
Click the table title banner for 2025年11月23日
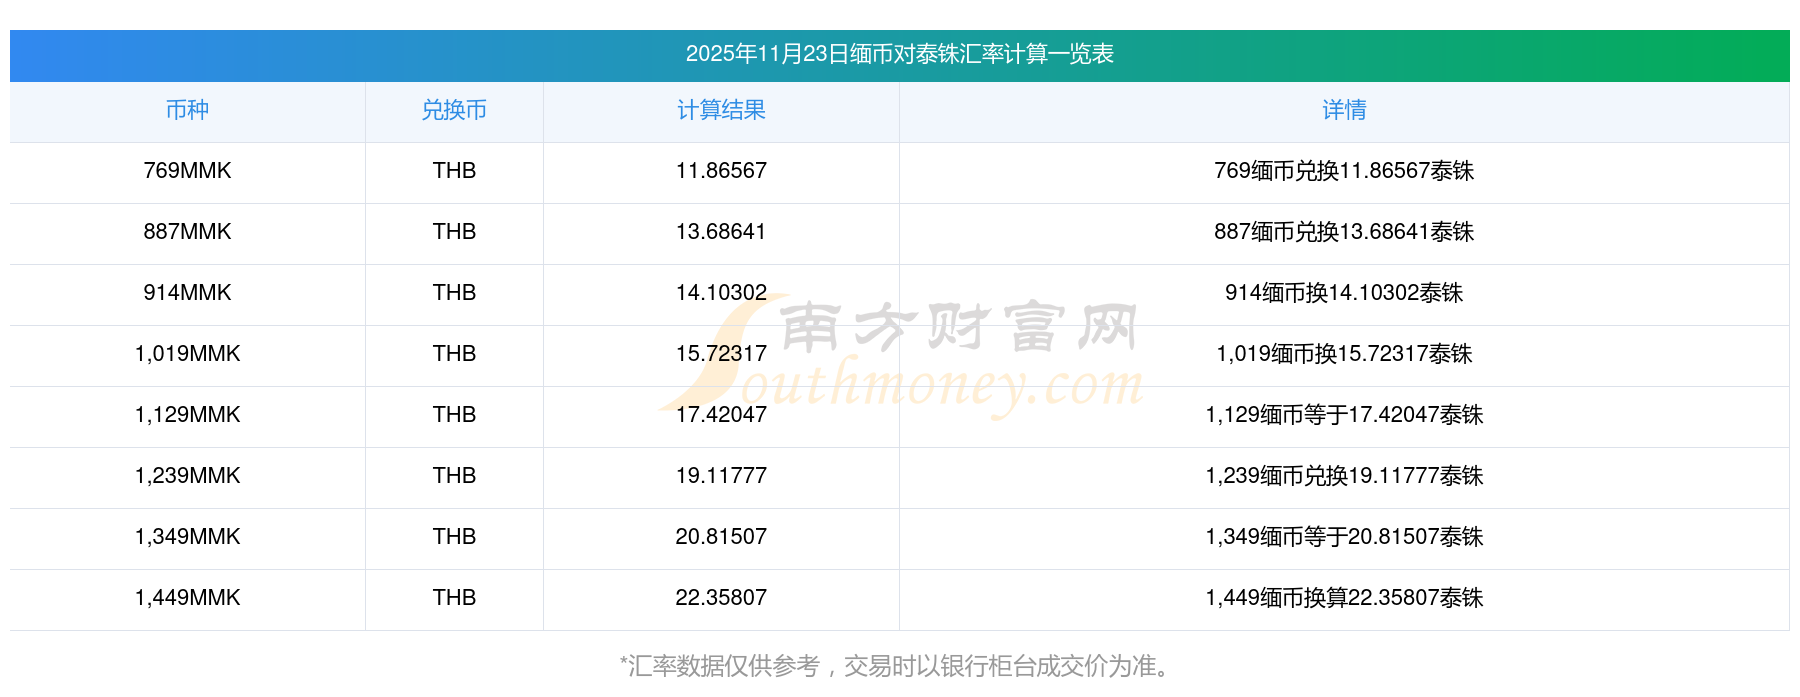coord(899,54)
